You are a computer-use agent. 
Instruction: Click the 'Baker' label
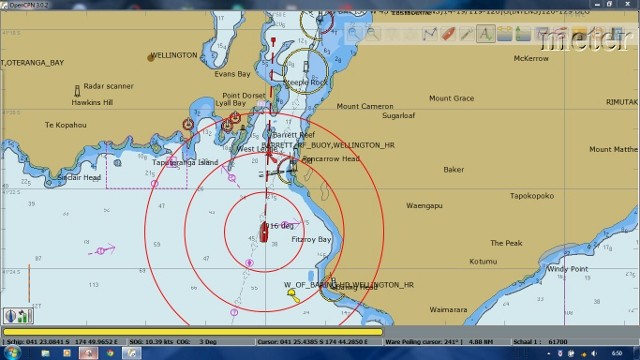coord(453,169)
